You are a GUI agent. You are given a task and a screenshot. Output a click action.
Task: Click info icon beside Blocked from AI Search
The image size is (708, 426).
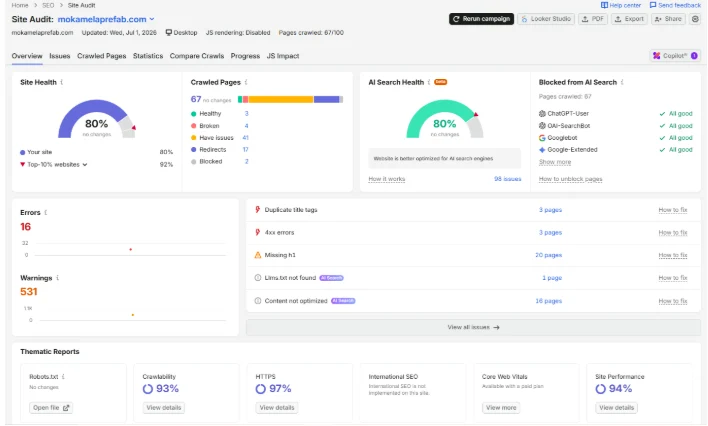click(x=622, y=82)
